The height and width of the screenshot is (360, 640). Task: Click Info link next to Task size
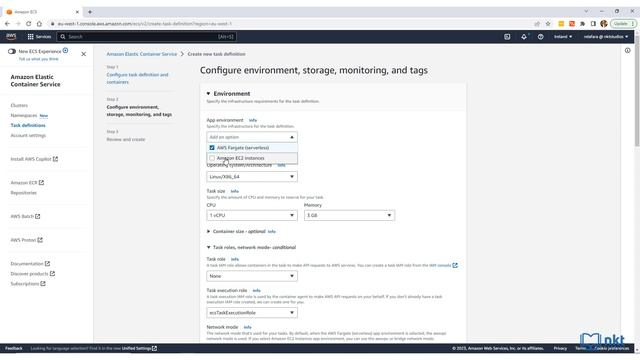234,191
